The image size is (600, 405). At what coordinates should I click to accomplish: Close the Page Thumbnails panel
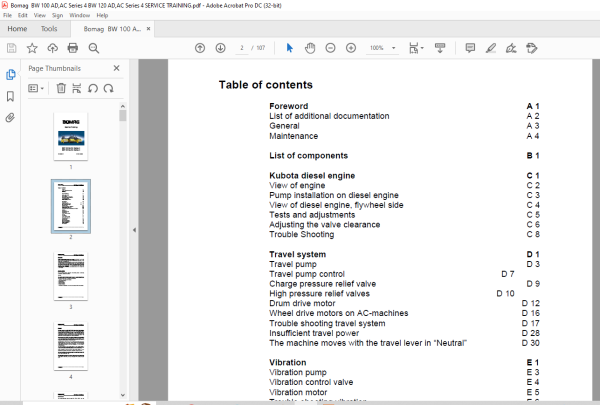tap(117, 68)
